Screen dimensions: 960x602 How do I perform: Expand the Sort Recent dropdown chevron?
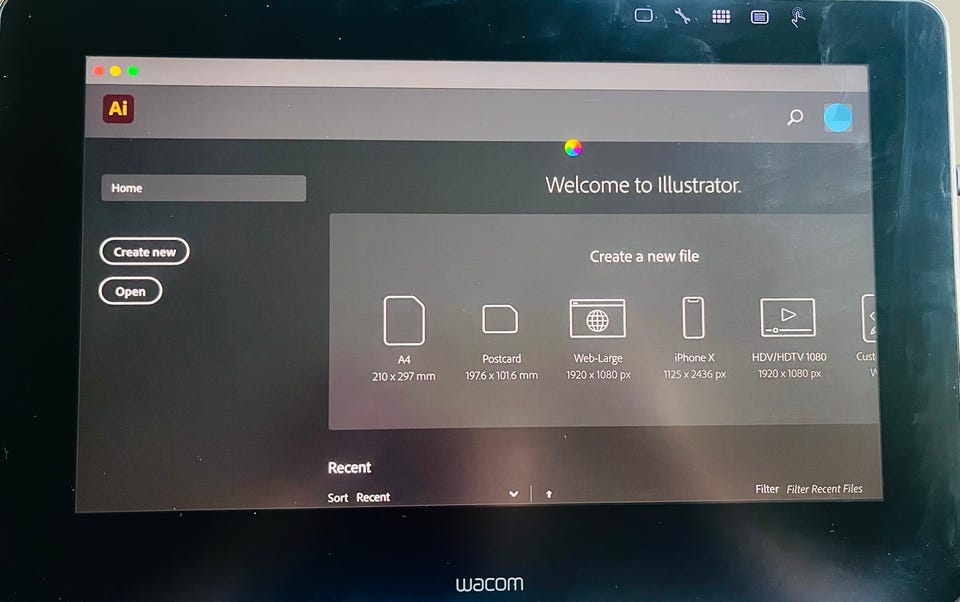point(514,494)
